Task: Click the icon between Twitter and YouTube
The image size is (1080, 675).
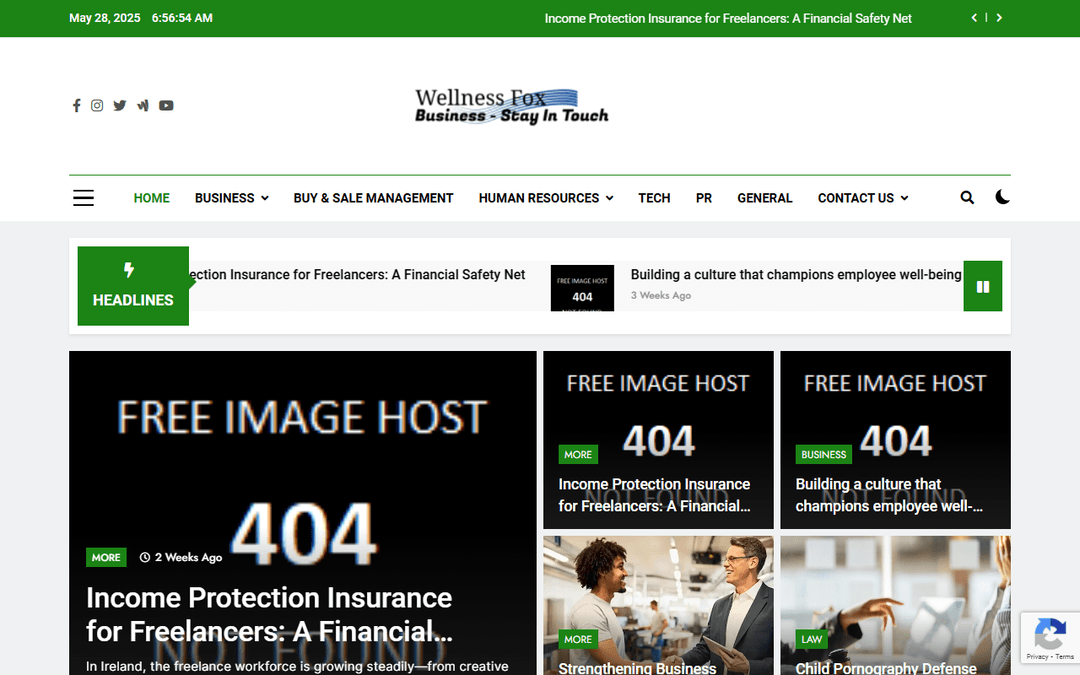Action: [x=143, y=105]
